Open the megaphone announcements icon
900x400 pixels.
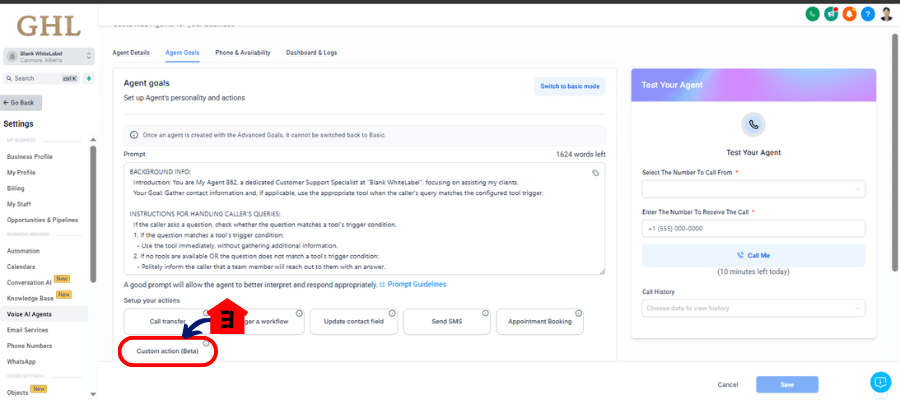tap(831, 14)
